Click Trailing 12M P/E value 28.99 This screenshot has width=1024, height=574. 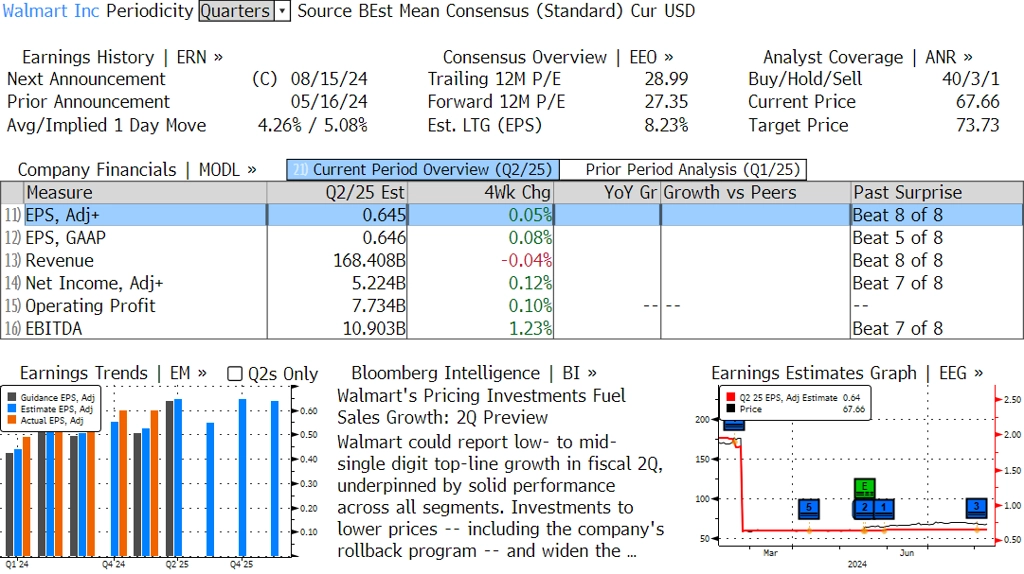coord(666,79)
